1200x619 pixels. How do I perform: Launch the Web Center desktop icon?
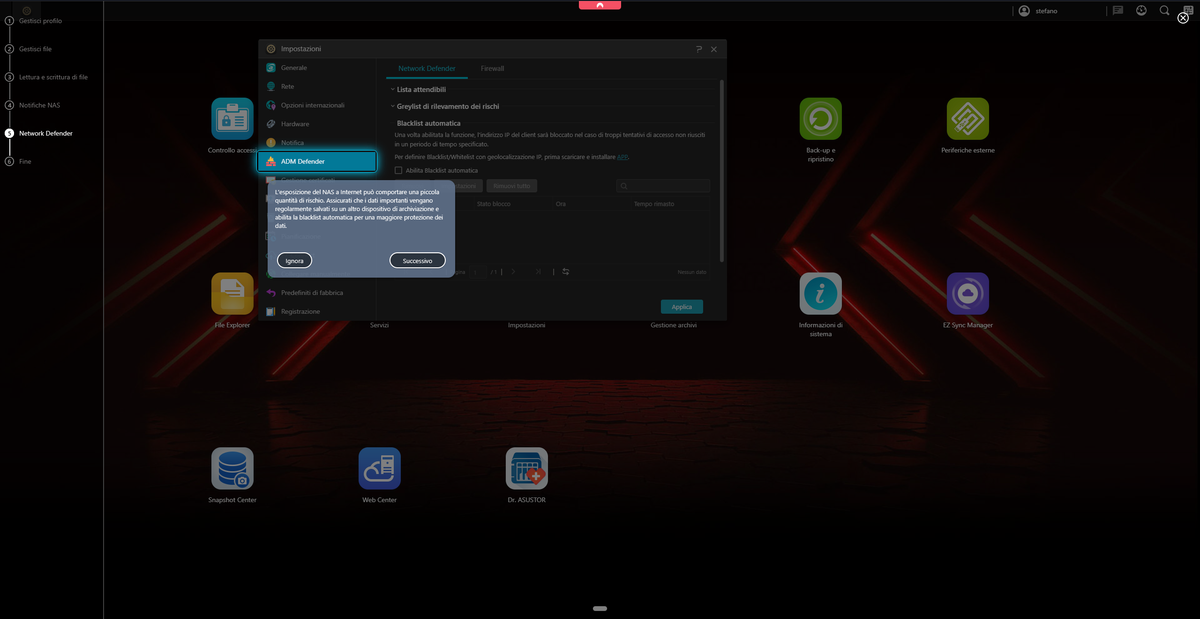[379, 468]
